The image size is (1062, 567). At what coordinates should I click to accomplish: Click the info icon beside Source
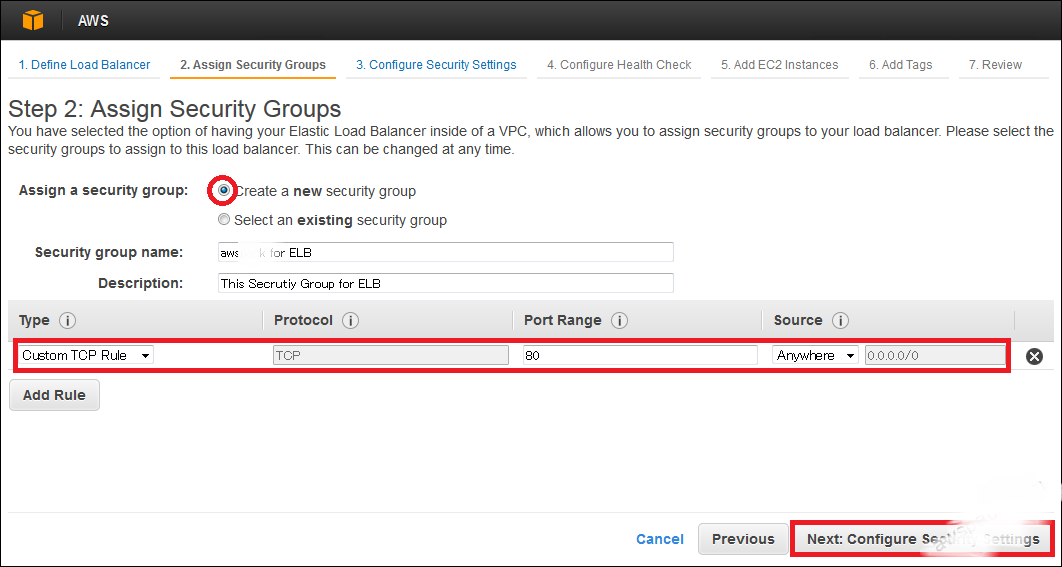[x=840, y=321]
